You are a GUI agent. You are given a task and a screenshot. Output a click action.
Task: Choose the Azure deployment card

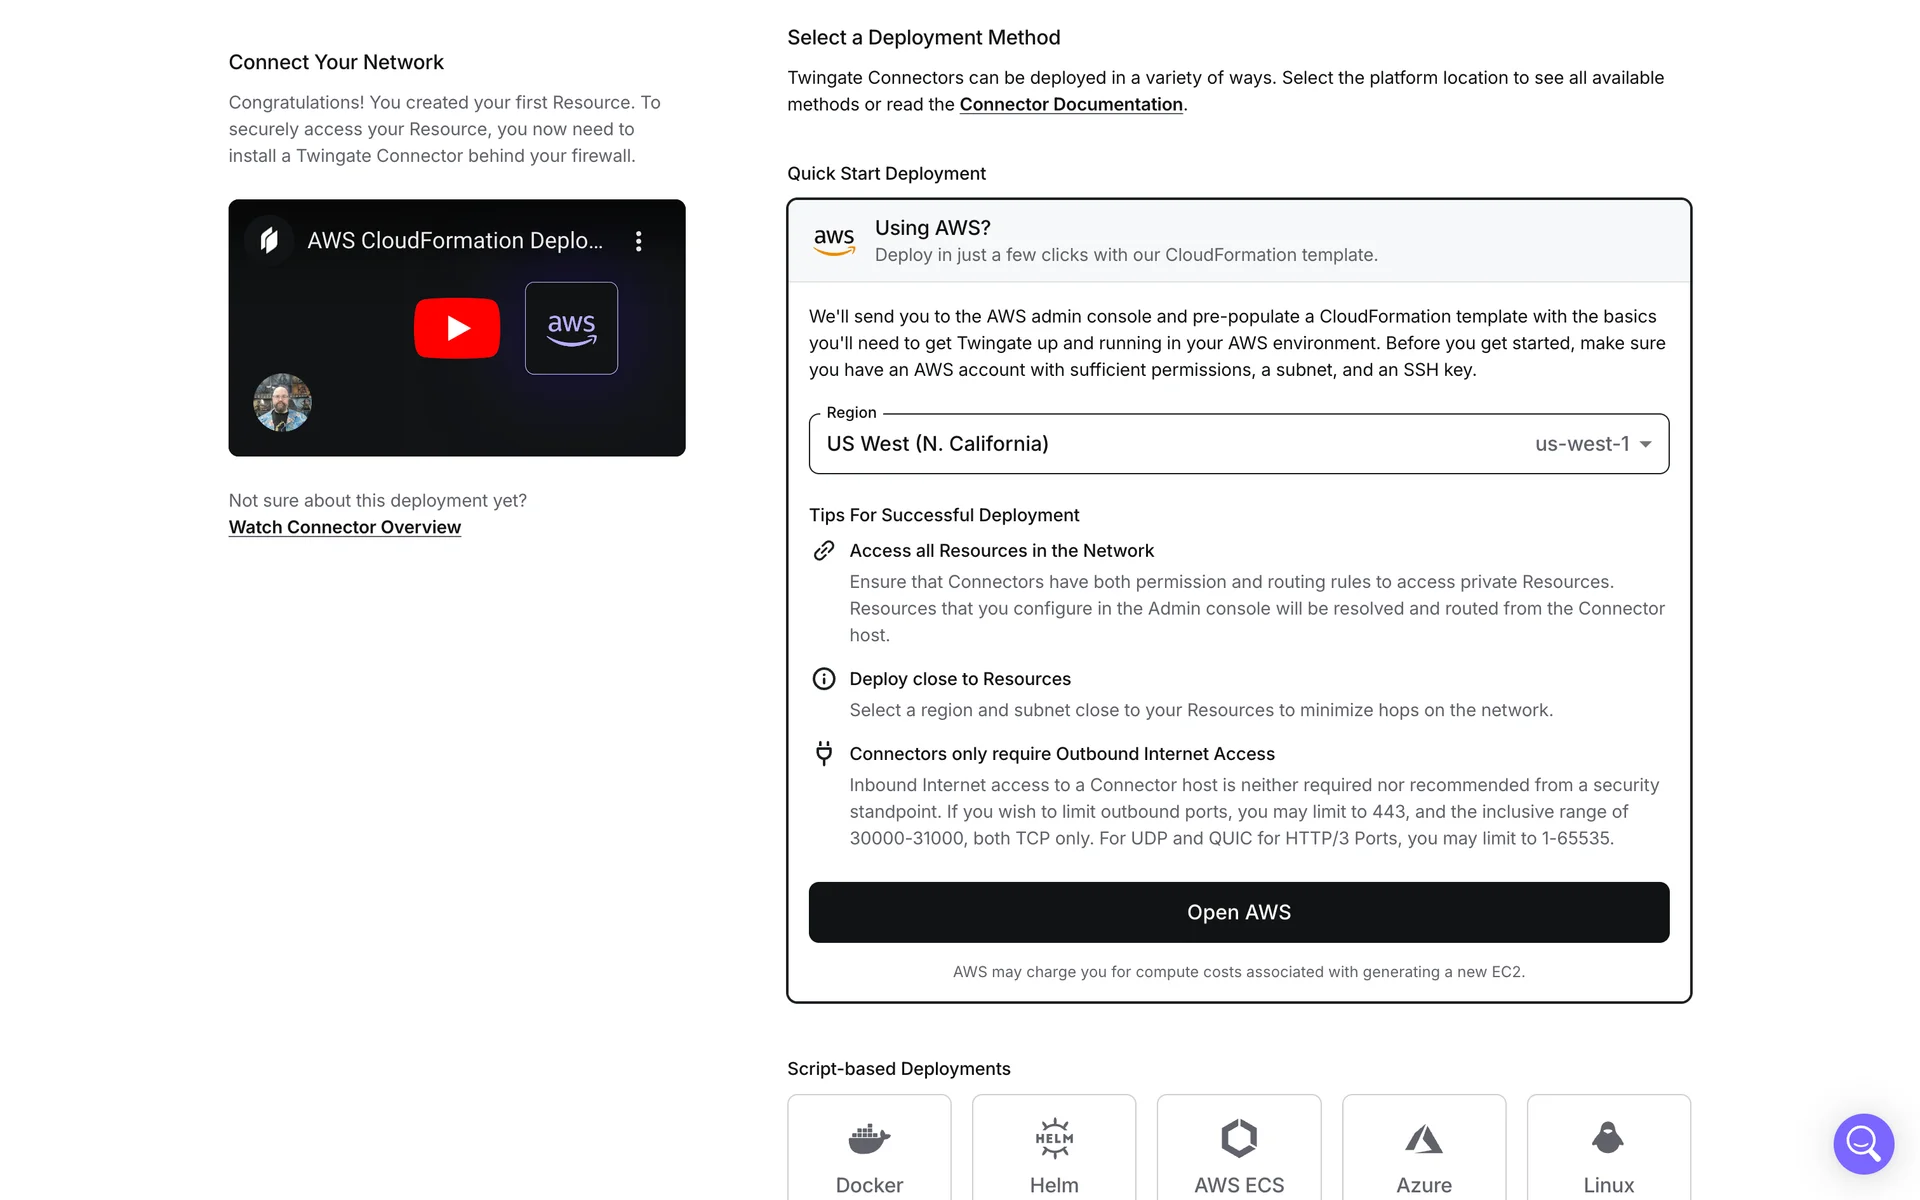tap(1424, 1150)
